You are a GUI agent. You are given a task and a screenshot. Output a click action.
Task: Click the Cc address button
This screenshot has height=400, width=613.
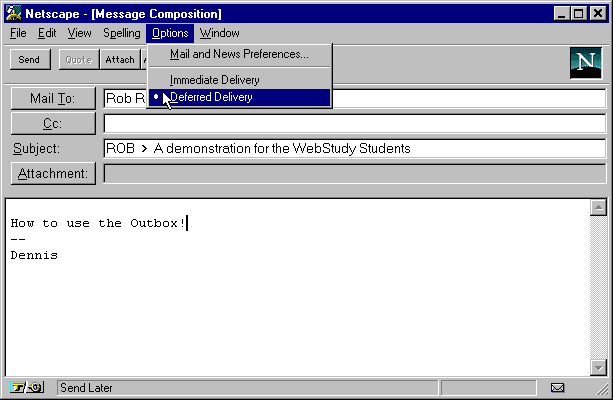click(x=53, y=124)
